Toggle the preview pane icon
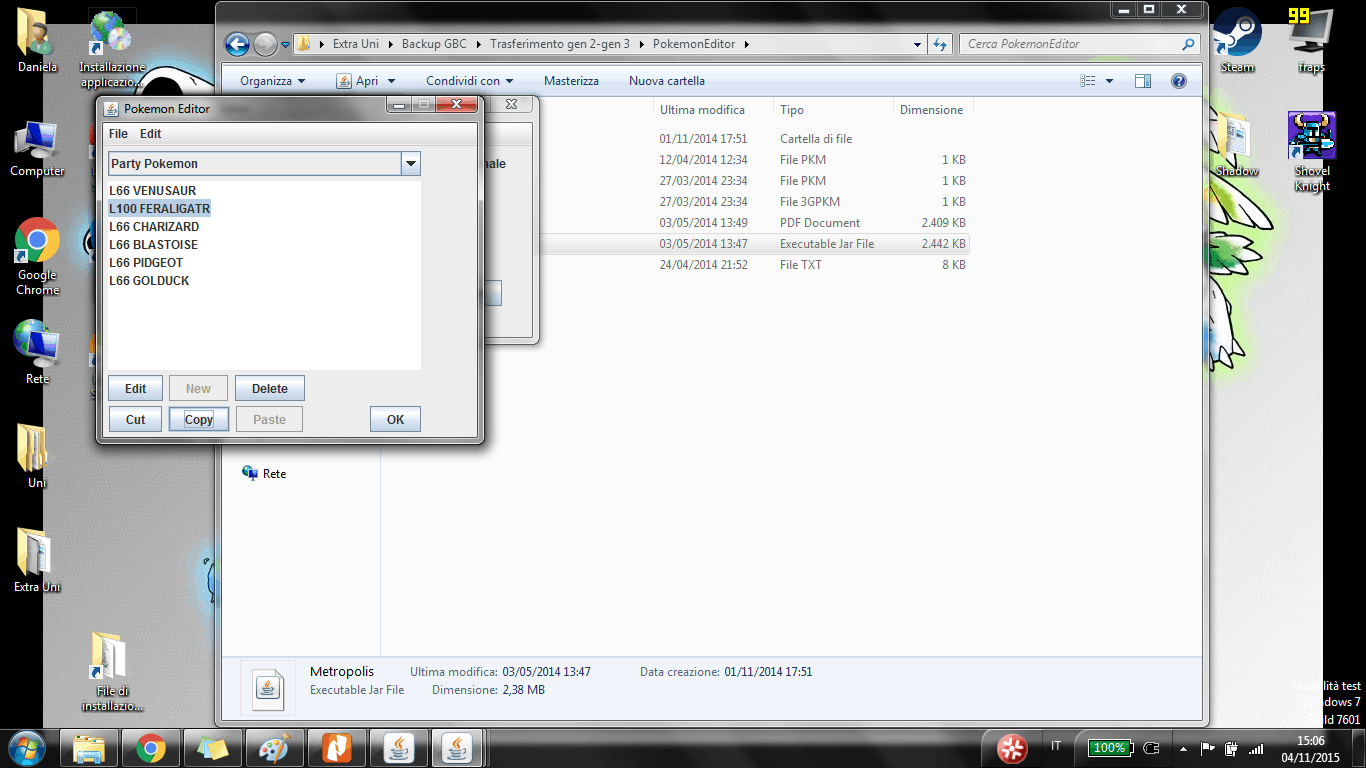 coord(1143,81)
